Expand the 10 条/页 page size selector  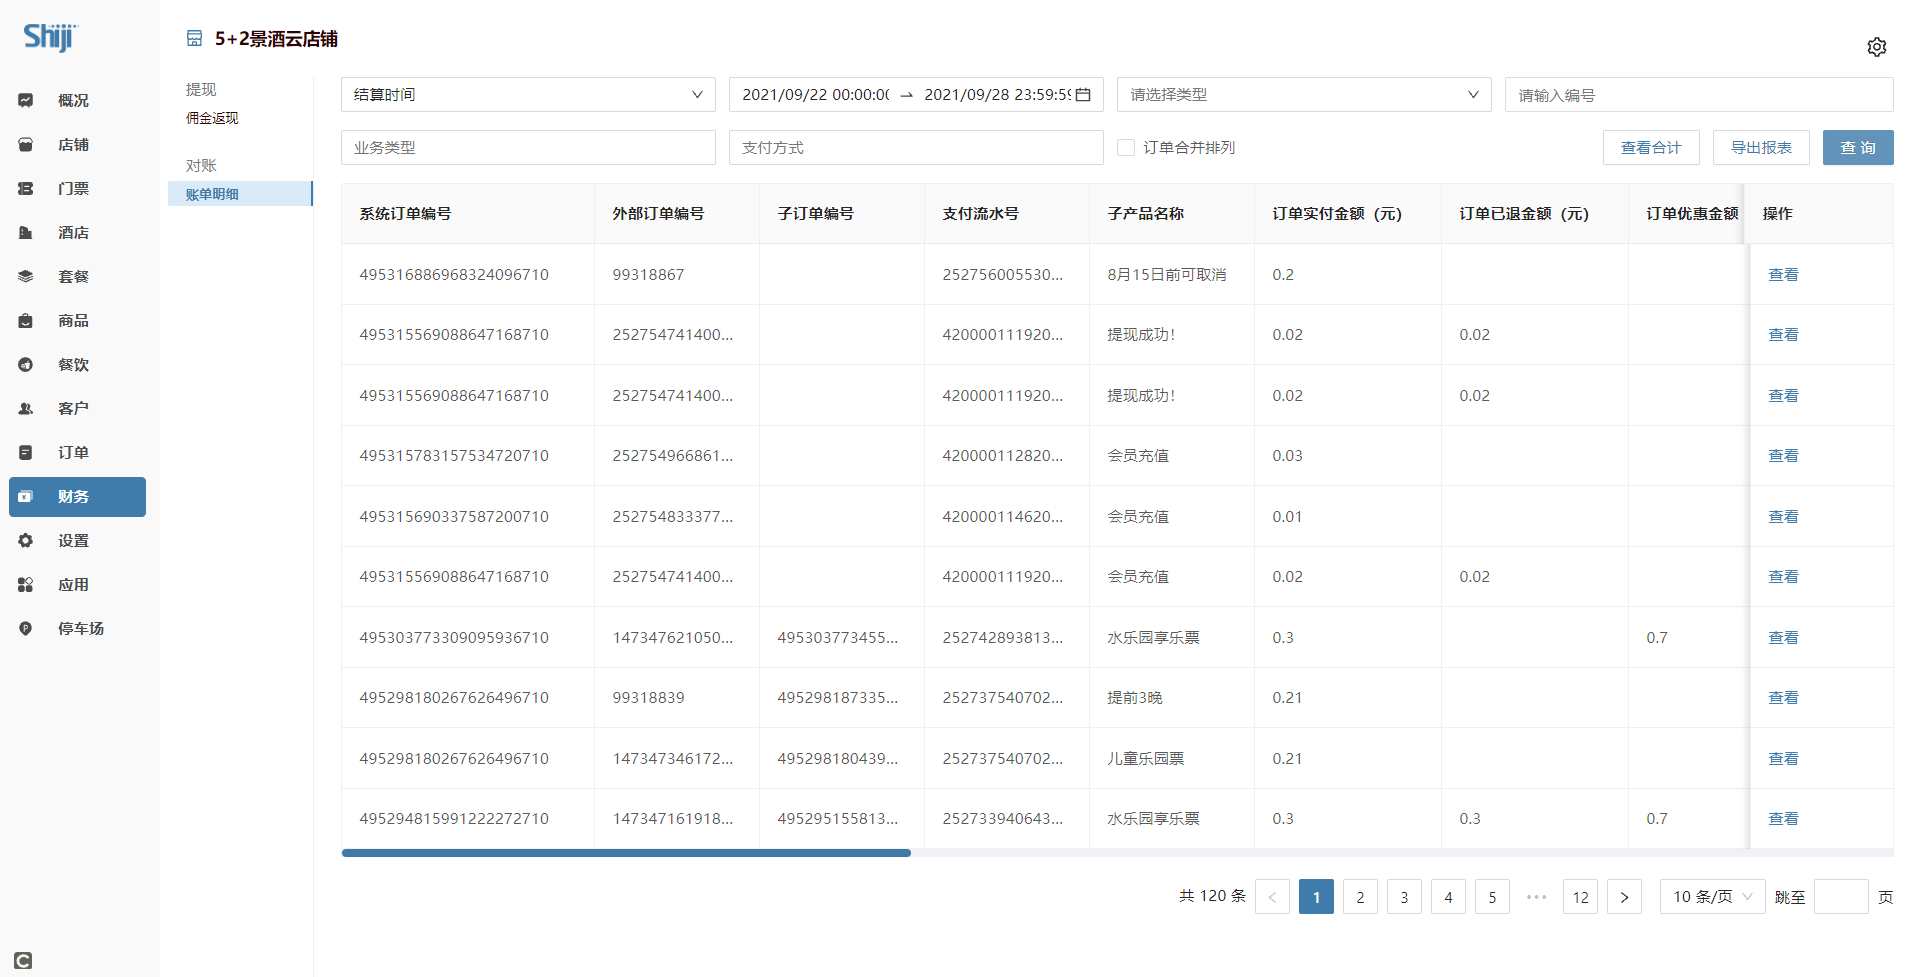[x=1712, y=897]
